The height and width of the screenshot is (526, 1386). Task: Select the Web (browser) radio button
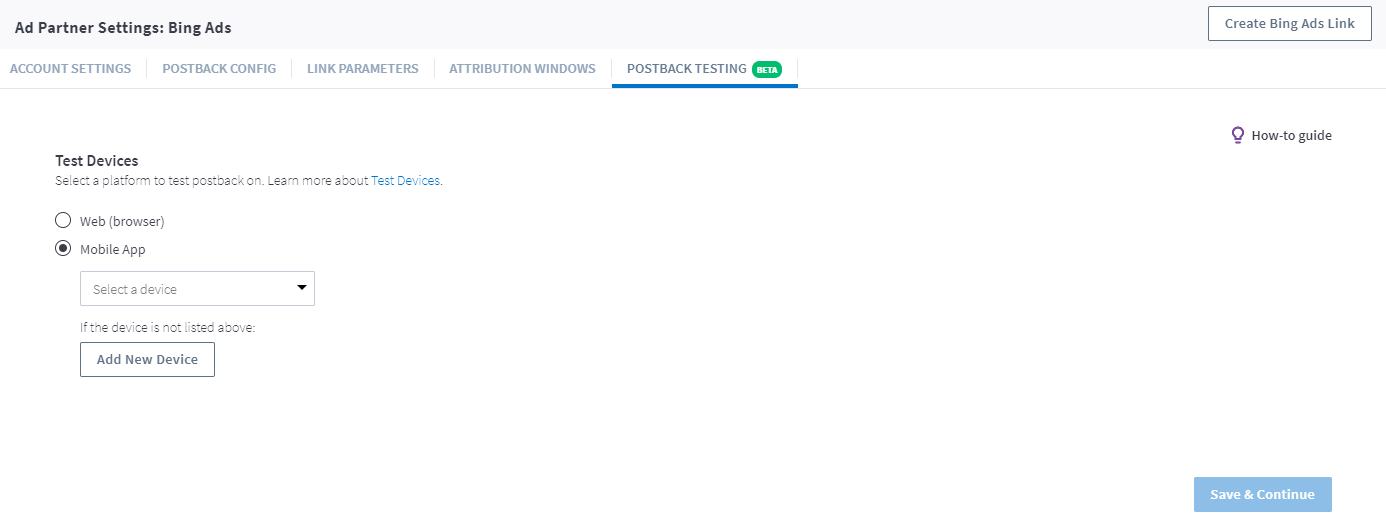pos(63,220)
